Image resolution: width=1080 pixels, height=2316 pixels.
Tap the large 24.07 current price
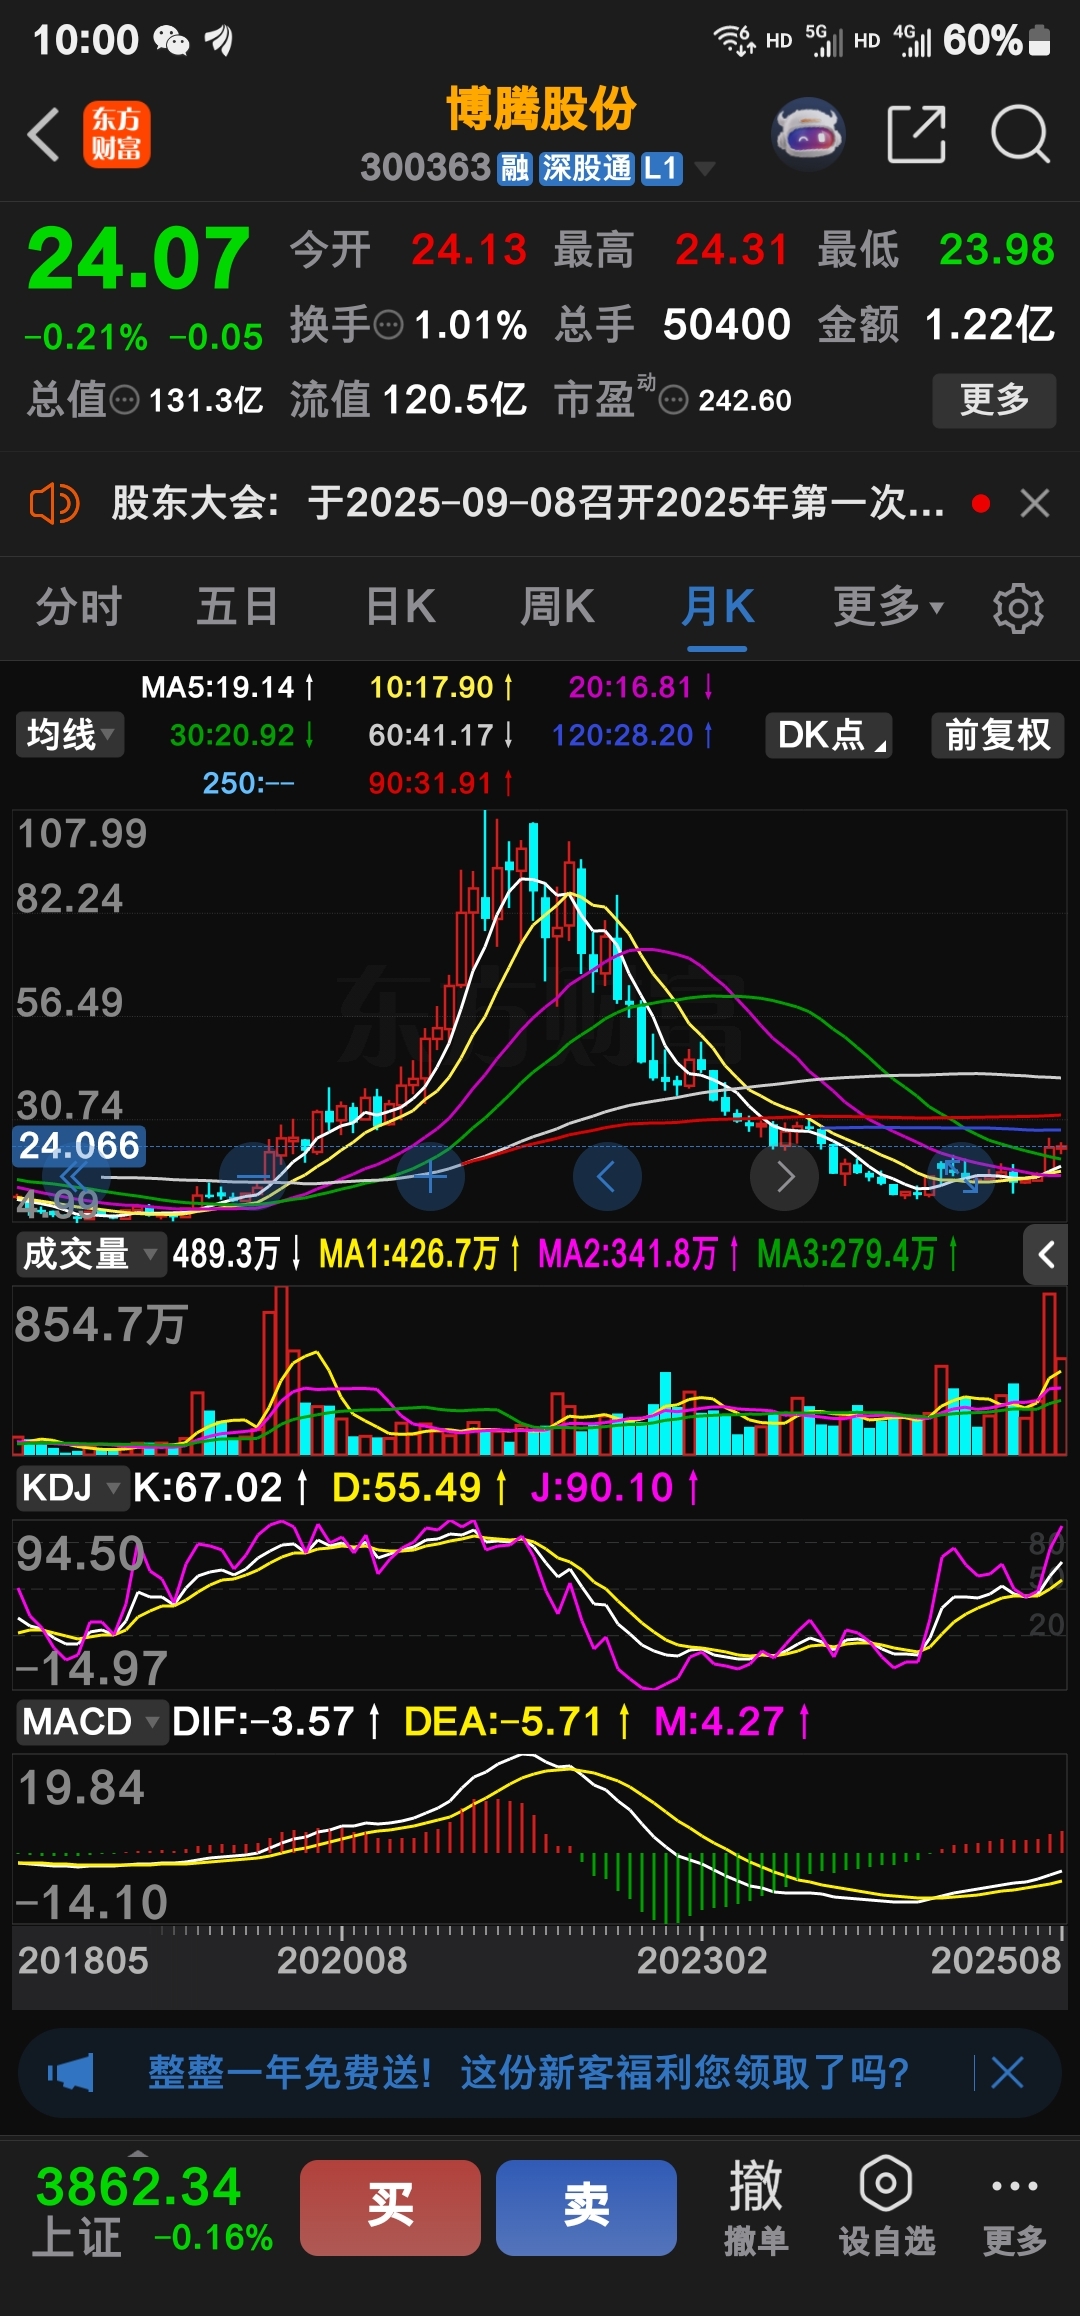tap(138, 258)
